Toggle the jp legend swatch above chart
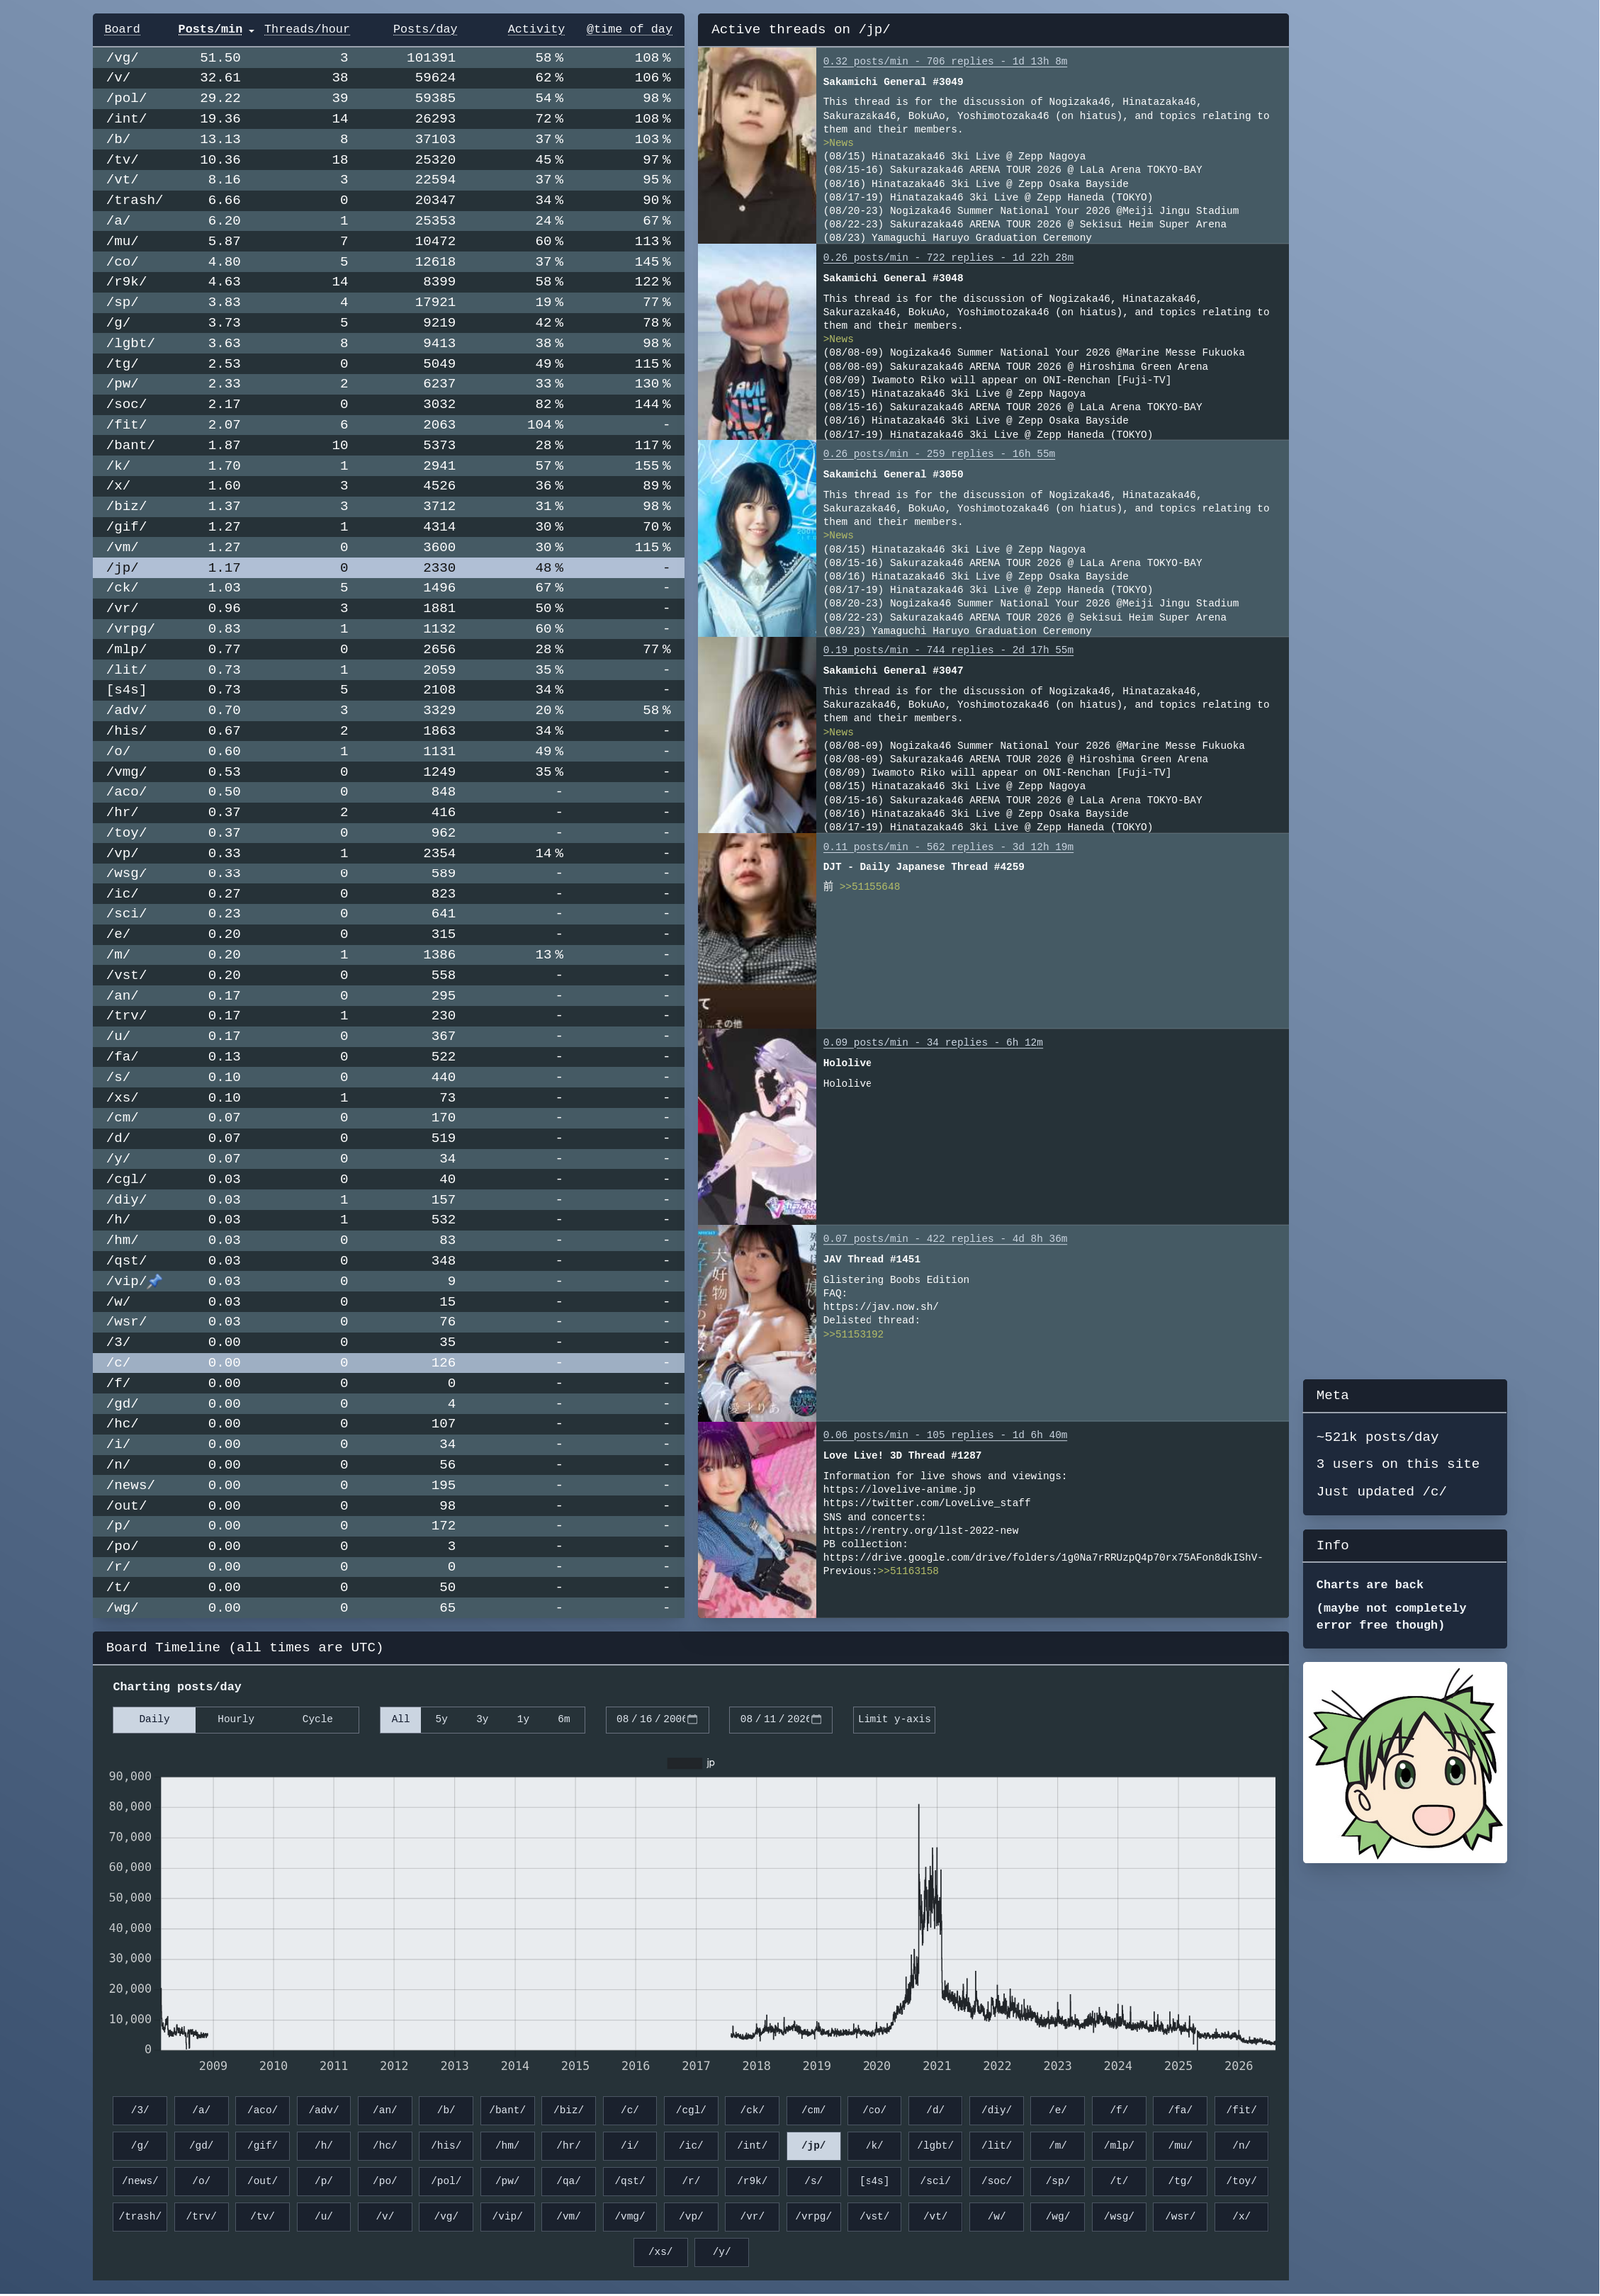This screenshot has height=2296, width=1600. [685, 1763]
